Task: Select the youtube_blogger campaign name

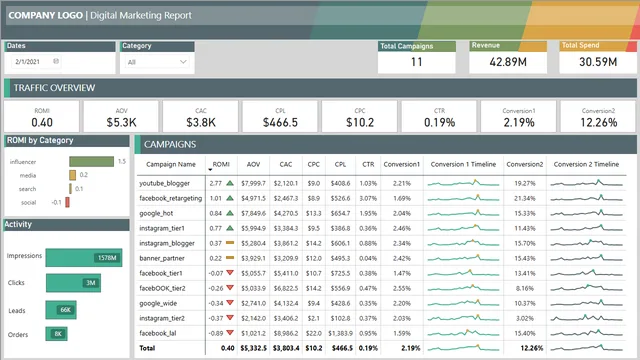Action: (x=164, y=183)
